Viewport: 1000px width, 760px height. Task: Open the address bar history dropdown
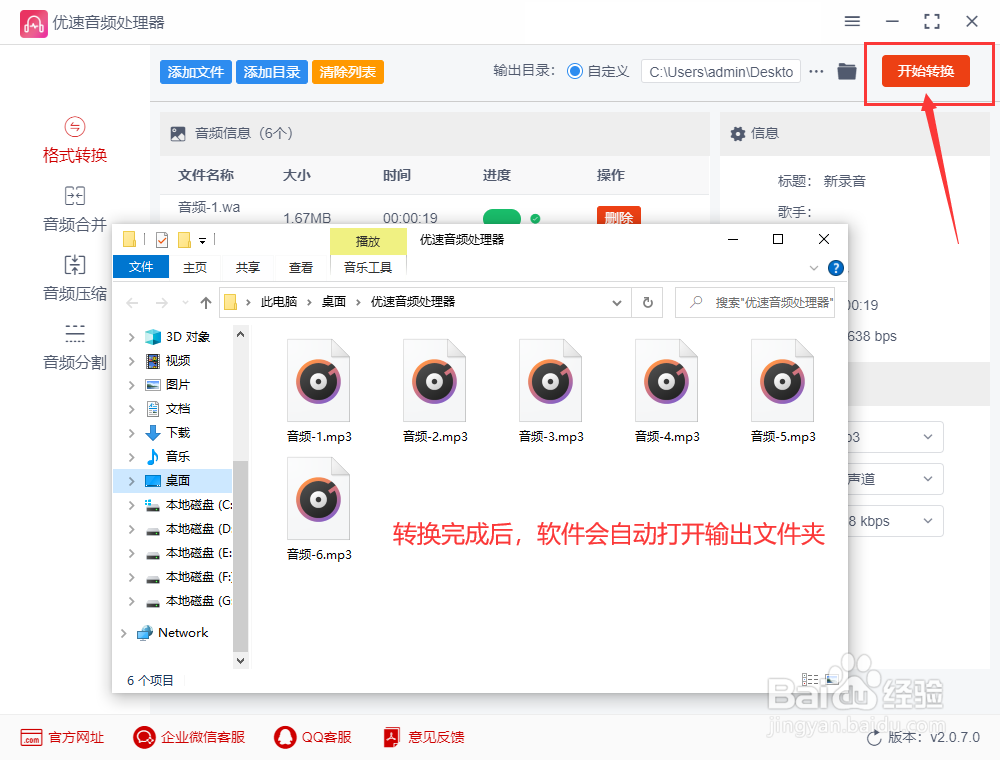pyautogui.click(x=617, y=303)
